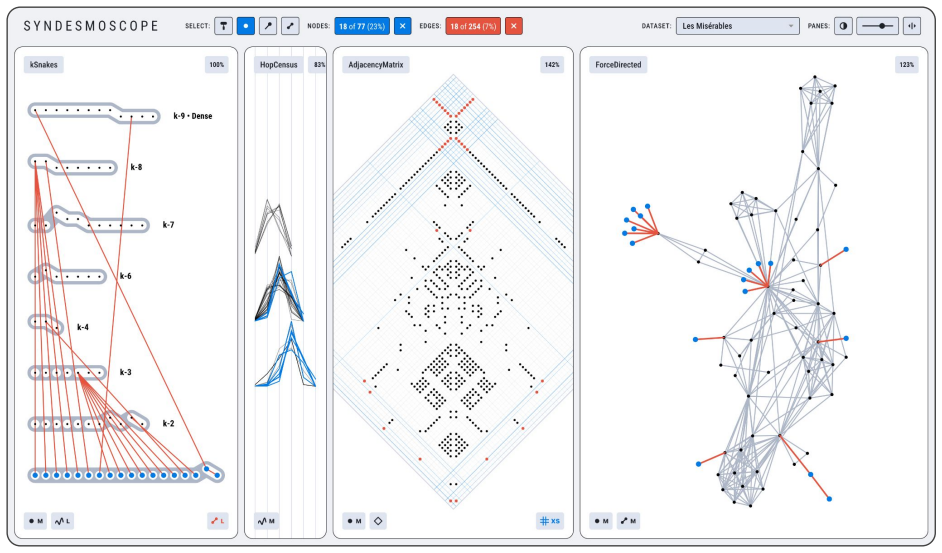
Task: Select the AdjacencyMatrix pane label
Action: (x=376, y=64)
